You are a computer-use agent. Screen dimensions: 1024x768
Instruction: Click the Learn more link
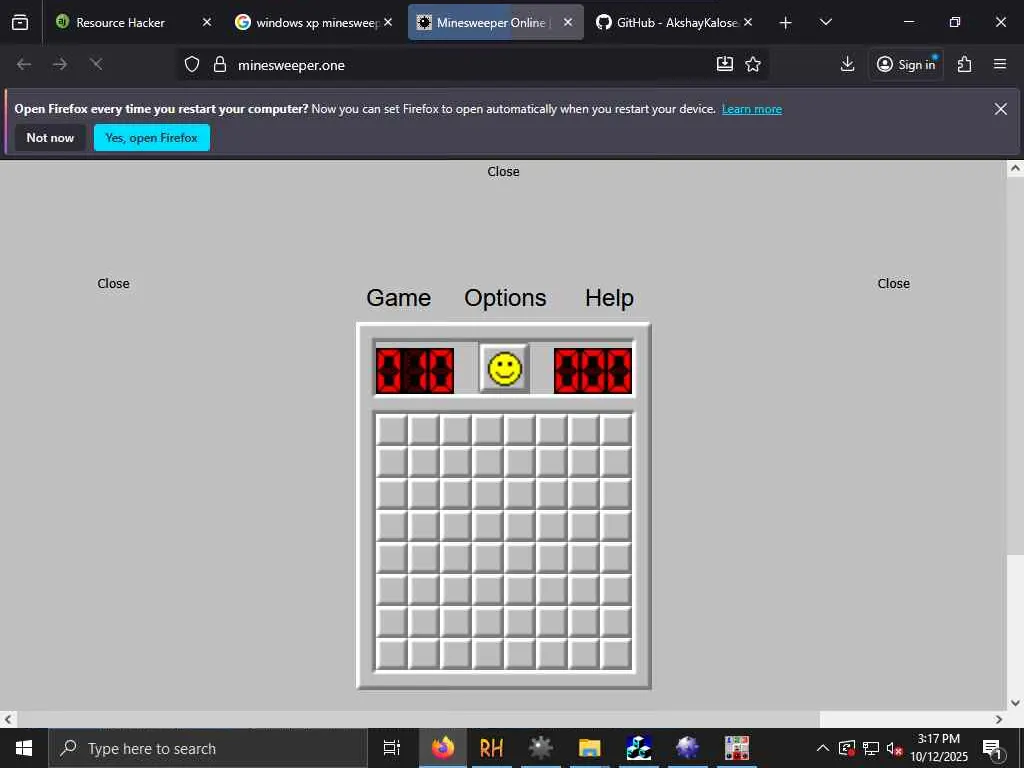pos(752,109)
